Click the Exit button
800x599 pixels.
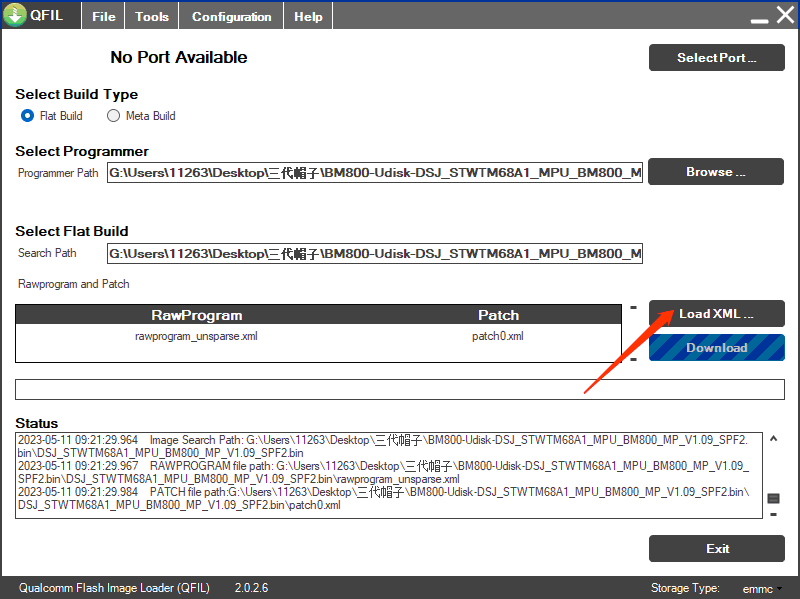[716, 549]
